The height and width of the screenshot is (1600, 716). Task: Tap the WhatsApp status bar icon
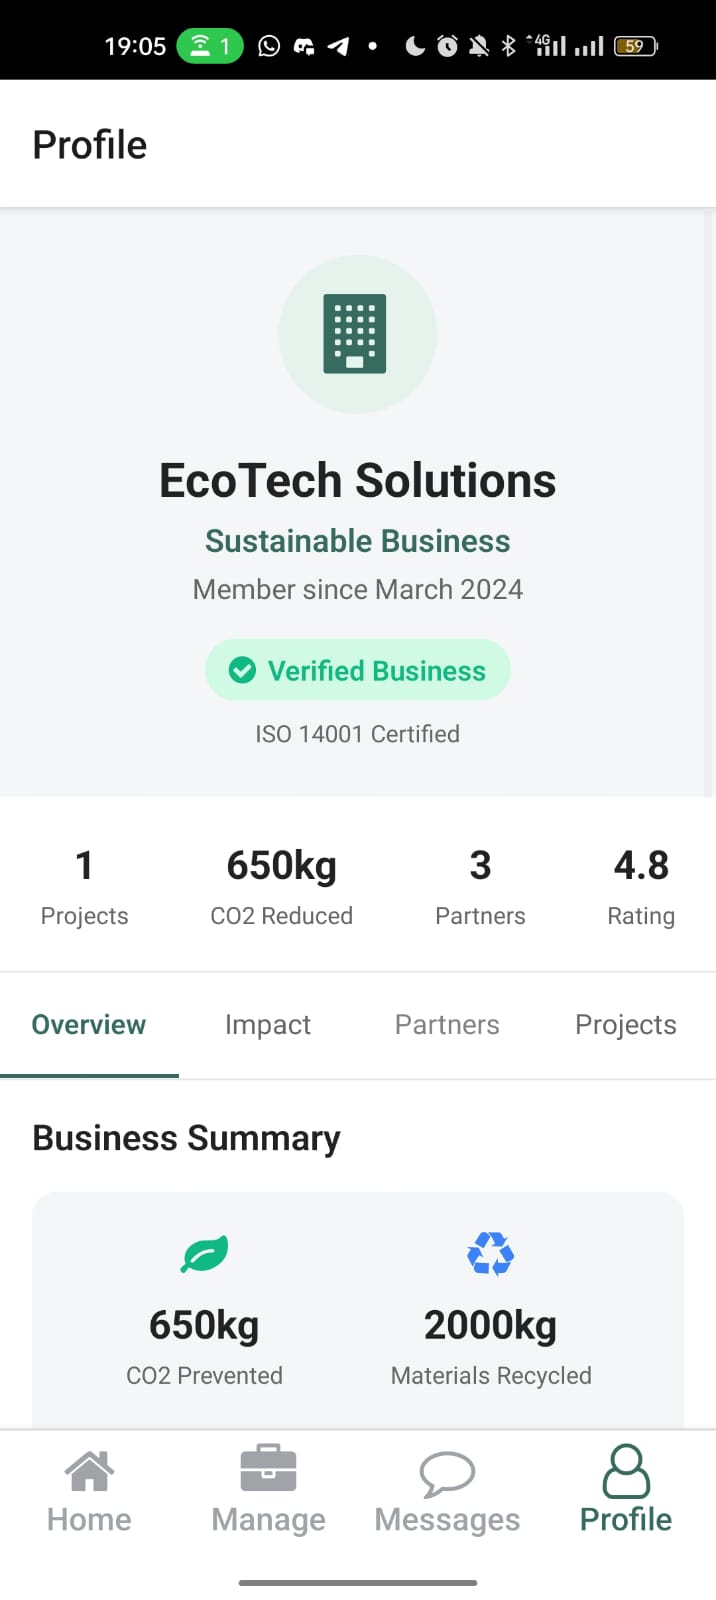[x=269, y=46]
